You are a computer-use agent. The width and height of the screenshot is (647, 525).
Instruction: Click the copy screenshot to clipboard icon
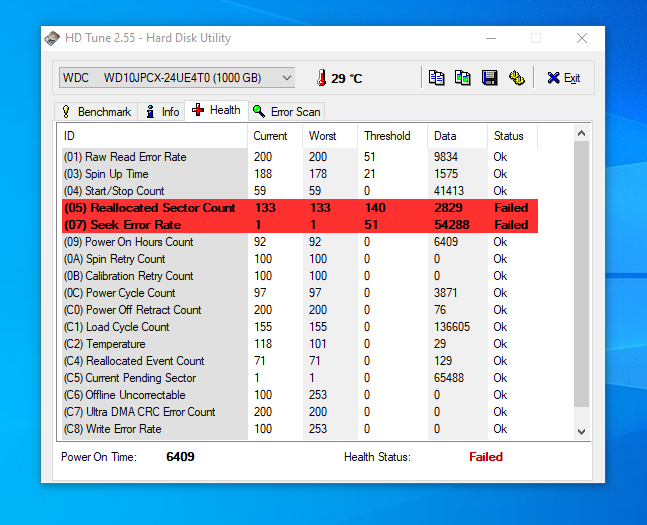(x=463, y=78)
